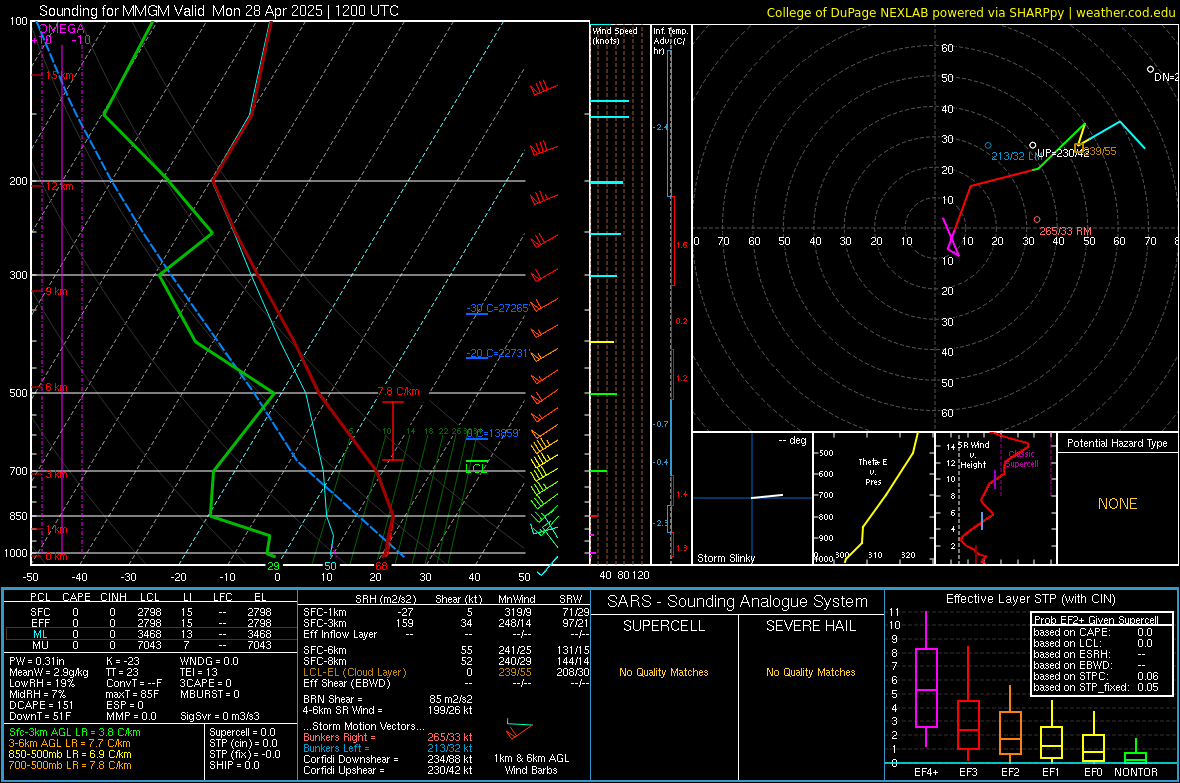The height and width of the screenshot is (783, 1180).
Task: Click the 'TEI = 13' value
Action: click(199, 672)
